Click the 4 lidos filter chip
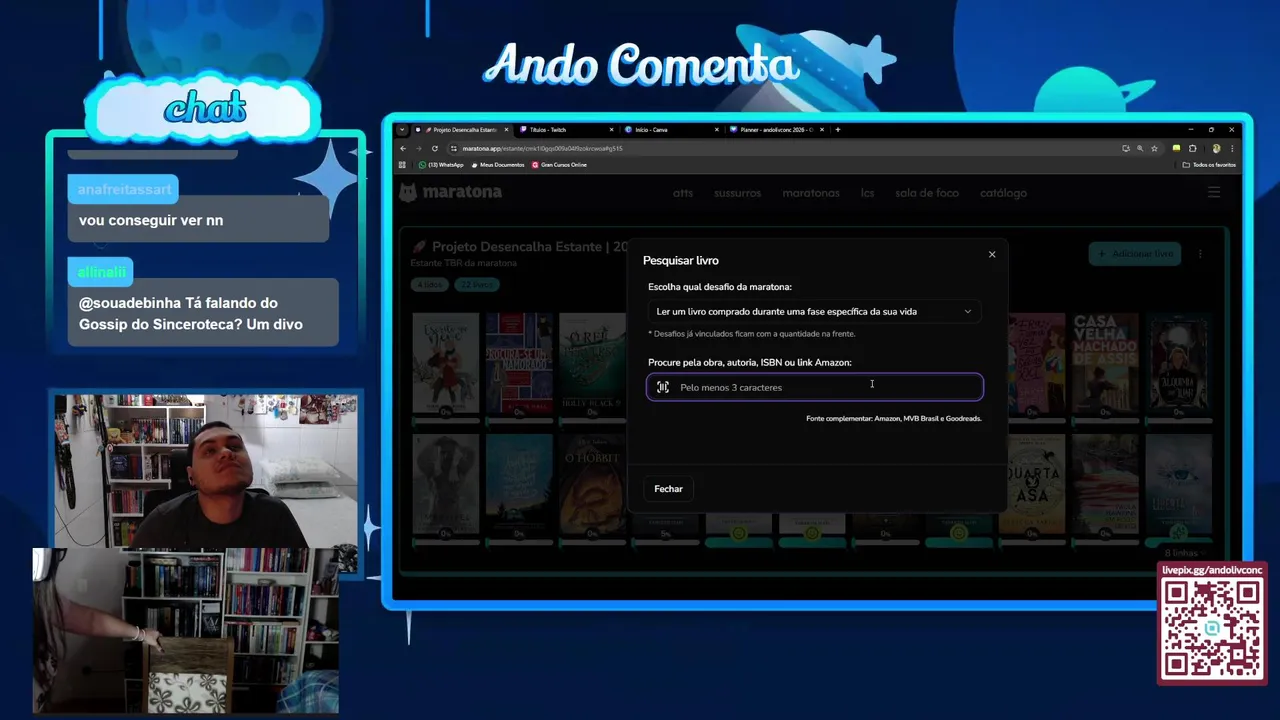This screenshot has width=1280, height=720. pyautogui.click(x=429, y=285)
